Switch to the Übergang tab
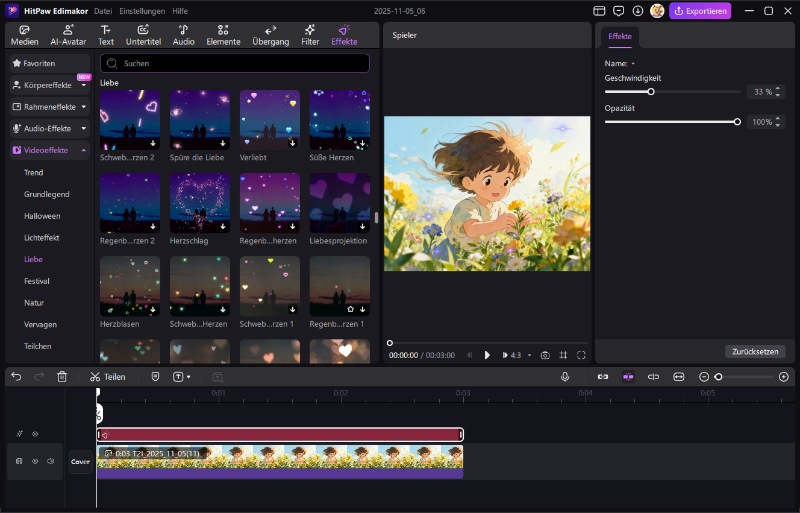The width and height of the screenshot is (800, 513). point(270,35)
